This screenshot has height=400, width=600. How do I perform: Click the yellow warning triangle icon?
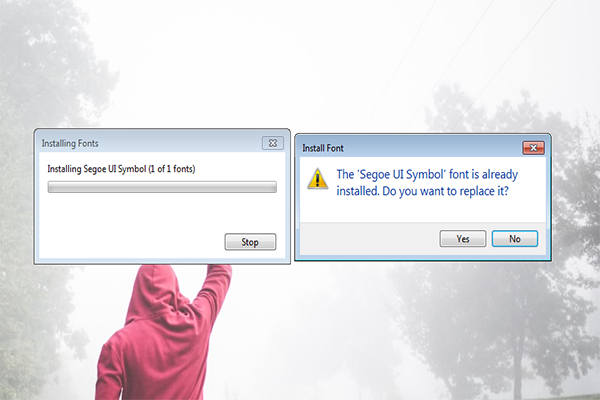[x=318, y=179]
